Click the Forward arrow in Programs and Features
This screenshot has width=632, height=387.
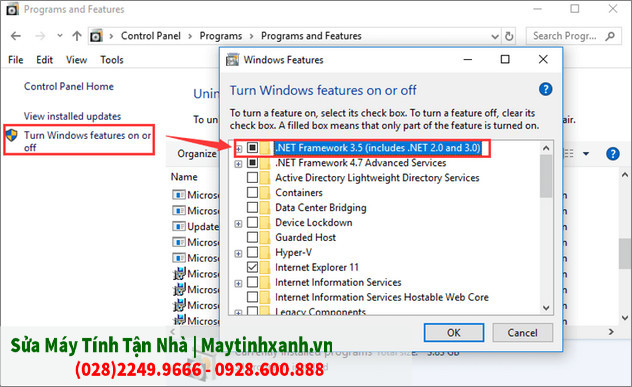pos(40,36)
